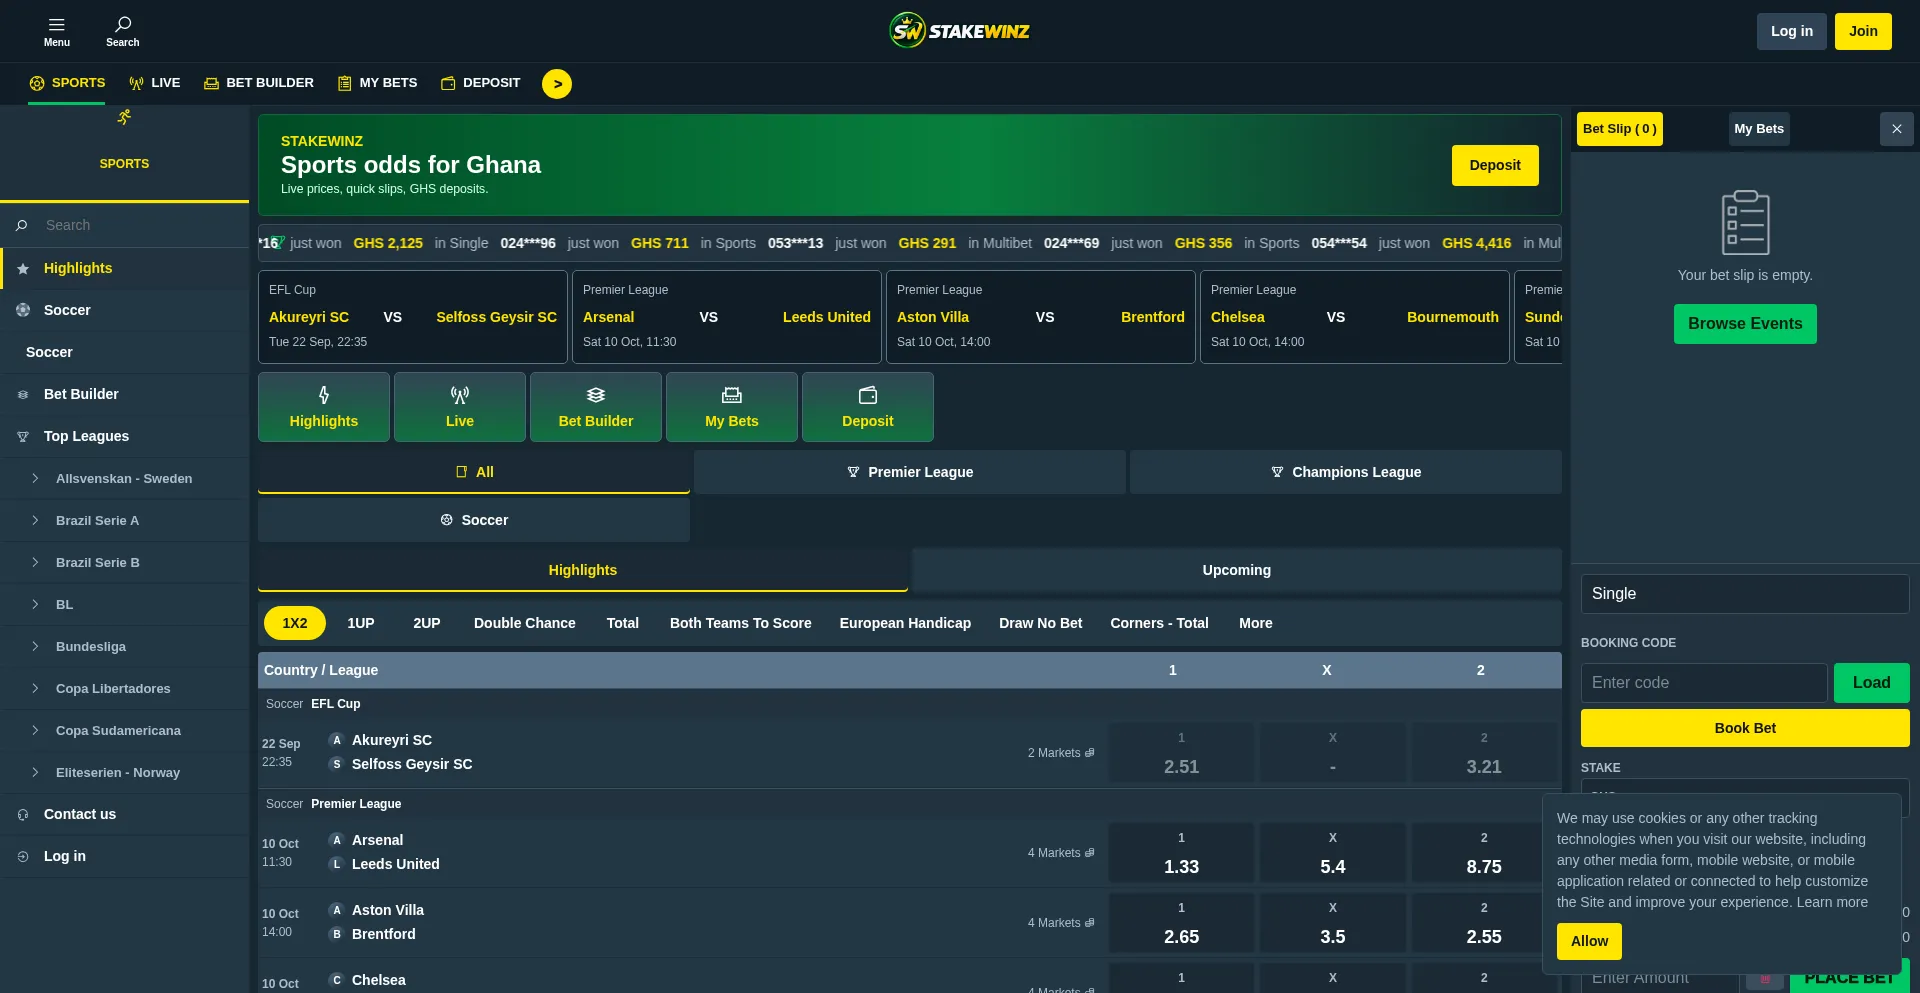Click the Deposit nav wallet icon
The width and height of the screenshot is (1920, 993).
point(448,83)
